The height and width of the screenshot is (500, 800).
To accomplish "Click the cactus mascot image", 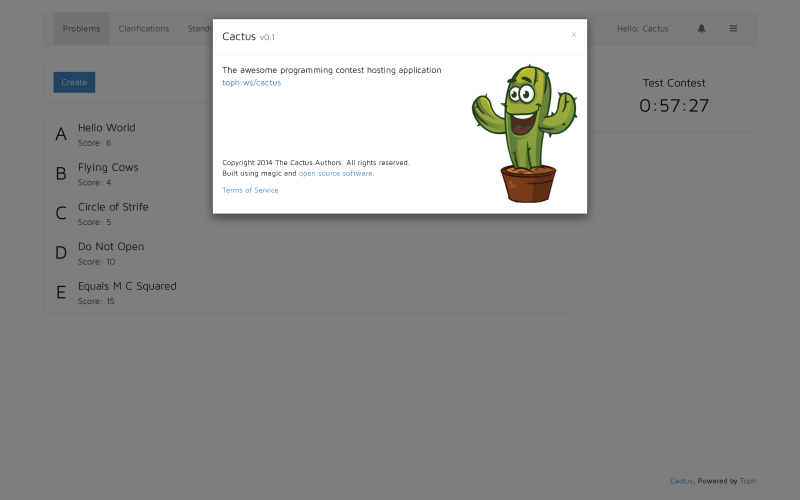I will pyautogui.click(x=524, y=134).
